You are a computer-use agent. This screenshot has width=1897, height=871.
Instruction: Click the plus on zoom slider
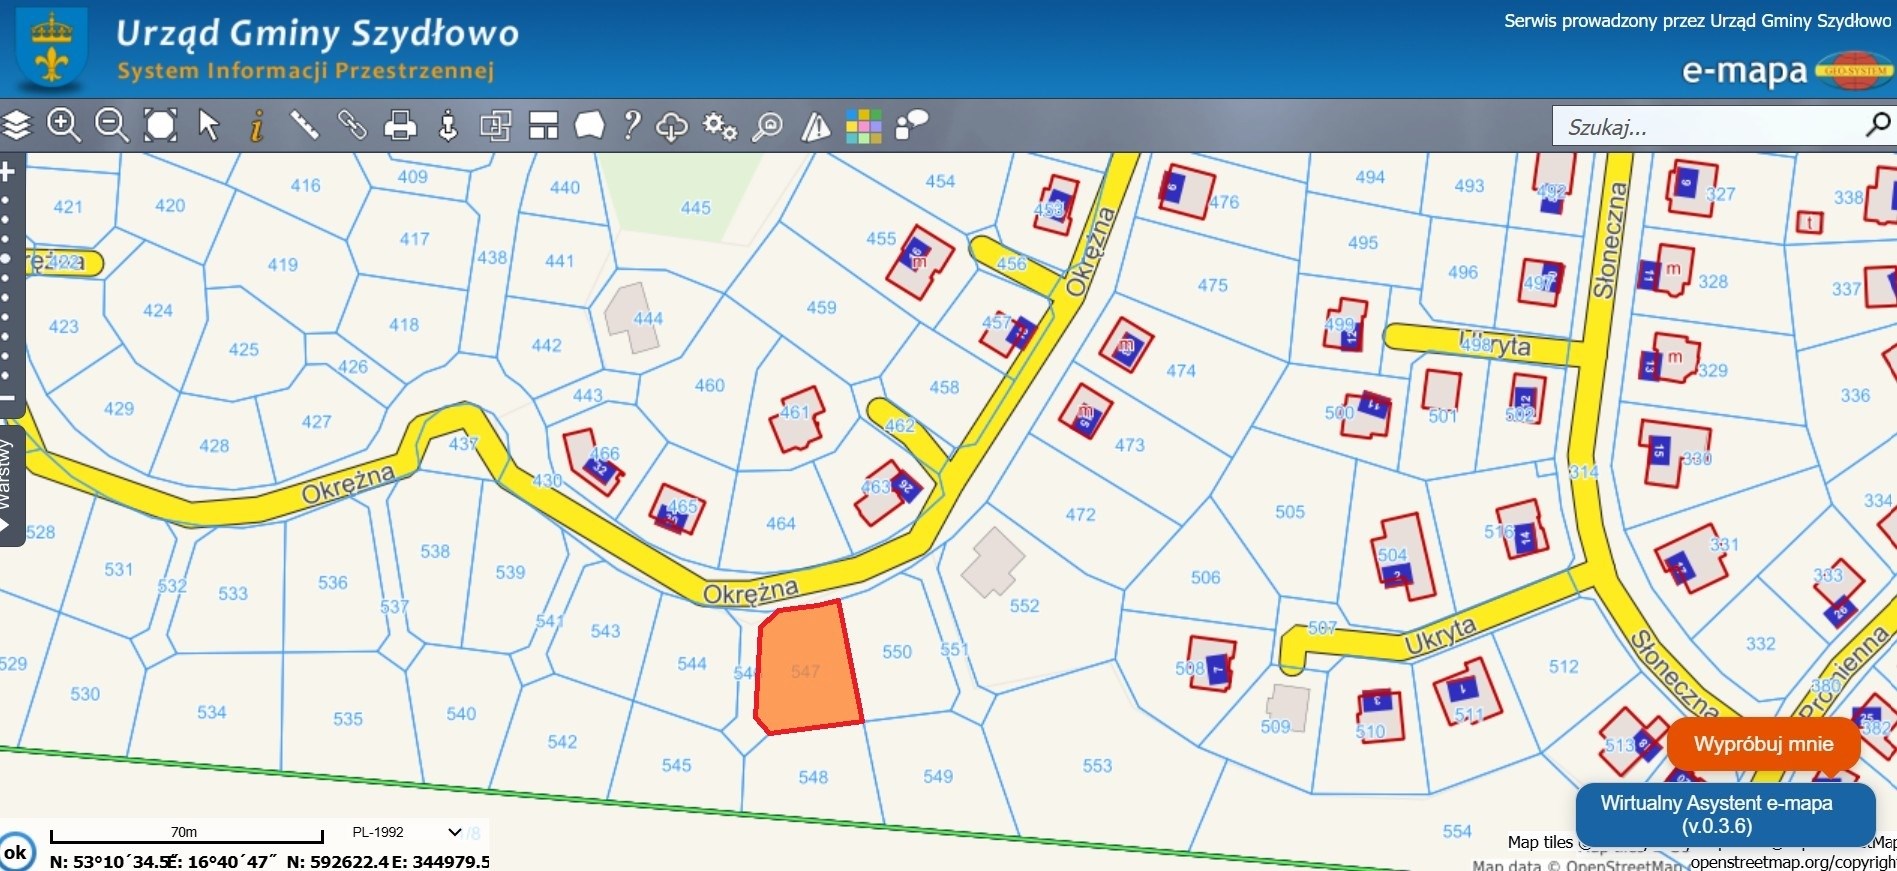(8, 172)
